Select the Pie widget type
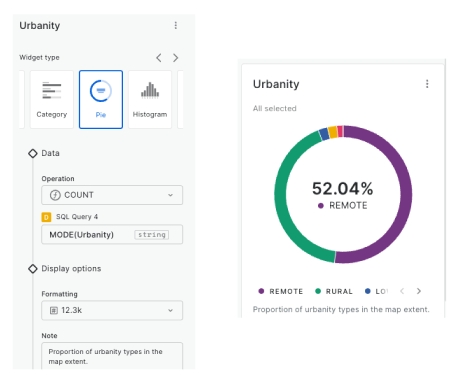The height and width of the screenshot is (389, 462). [101, 99]
